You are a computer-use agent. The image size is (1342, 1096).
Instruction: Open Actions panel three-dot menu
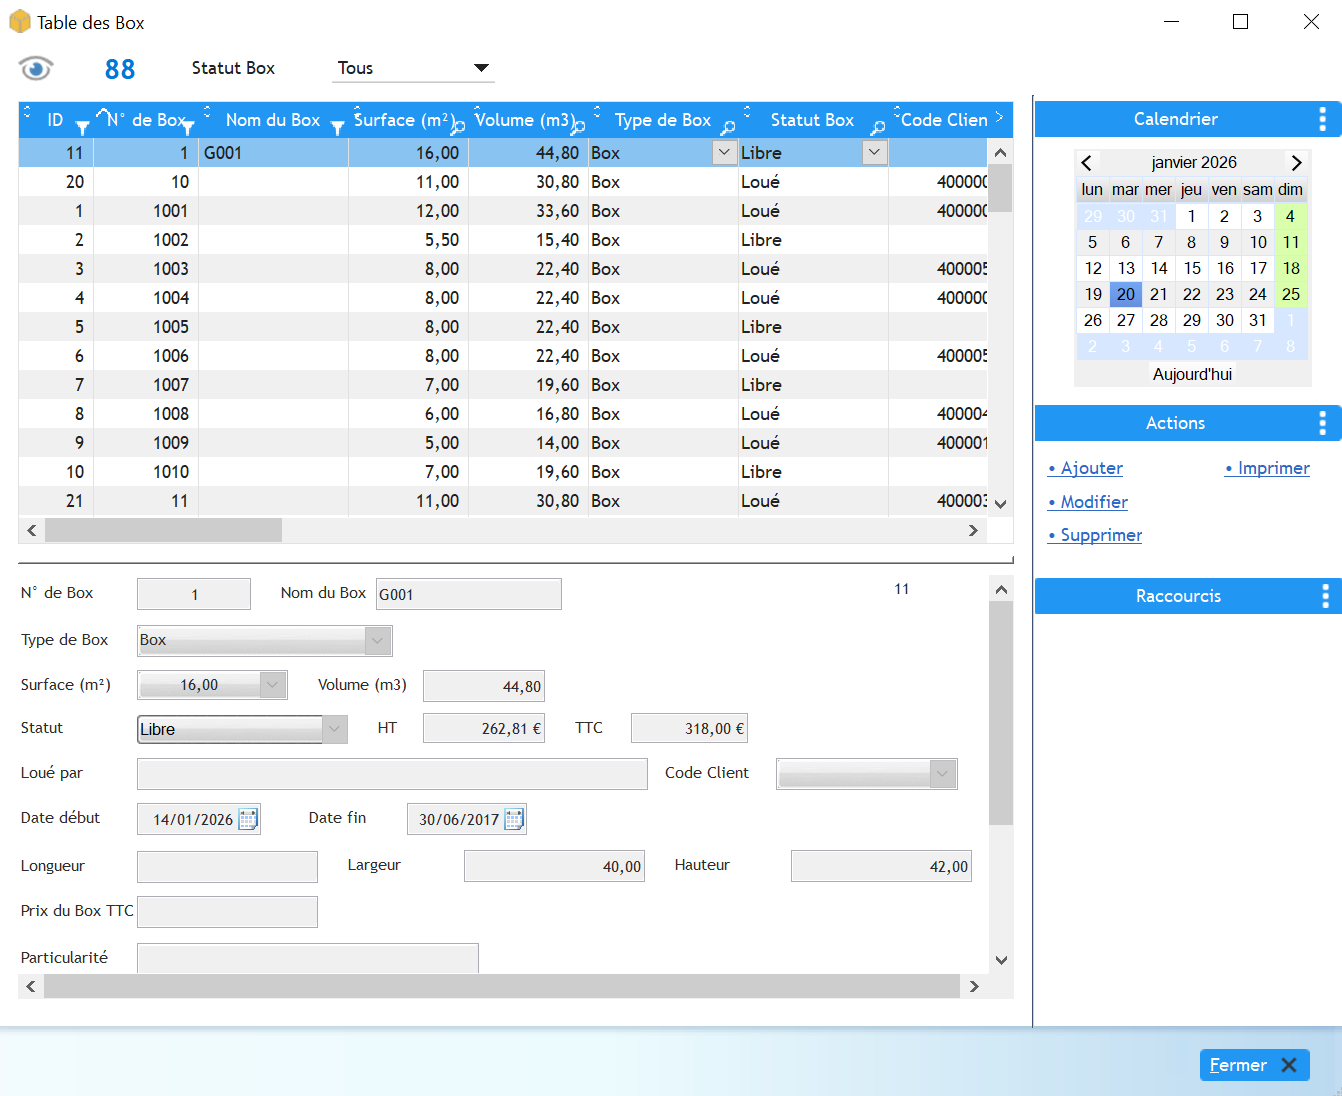[x=1322, y=423]
